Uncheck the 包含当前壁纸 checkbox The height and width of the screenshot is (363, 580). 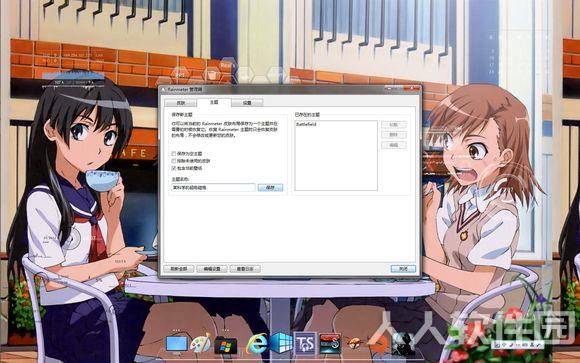[x=173, y=168]
